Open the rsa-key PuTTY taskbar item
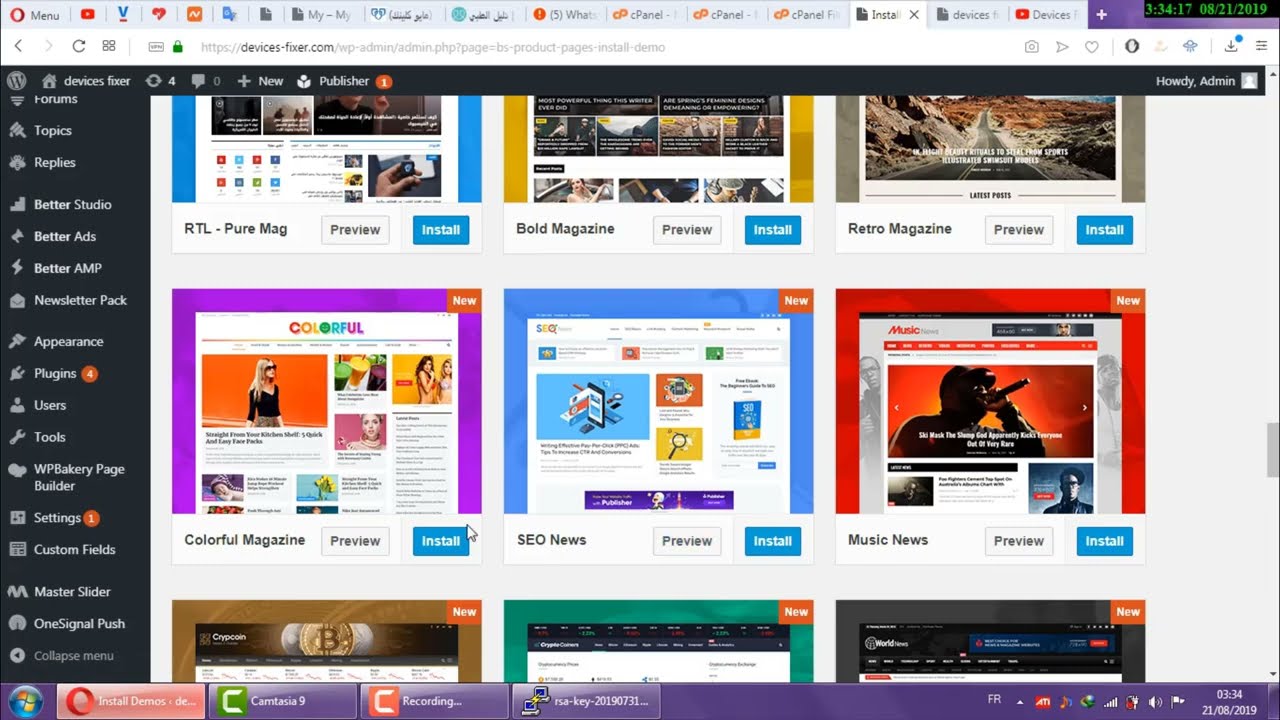Screen dimensions: 1280x720 pyautogui.click(x=586, y=701)
